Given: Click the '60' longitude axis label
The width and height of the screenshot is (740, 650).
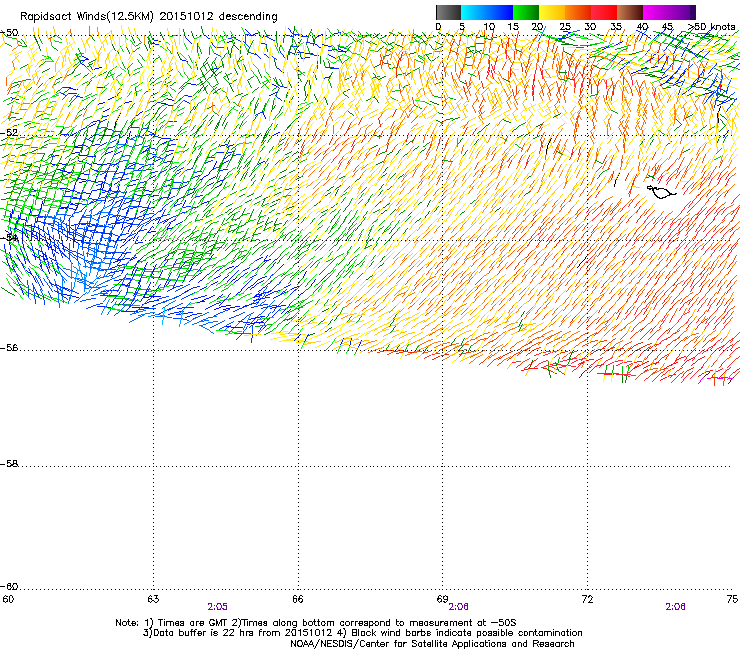Looking at the screenshot, I should pos(8,599).
